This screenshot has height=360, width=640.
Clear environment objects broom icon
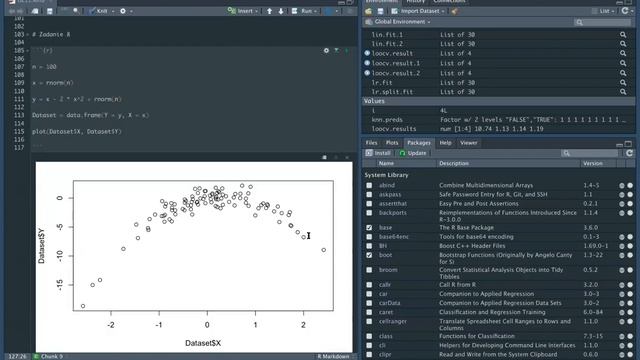pyautogui.click(x=454, y=11)
